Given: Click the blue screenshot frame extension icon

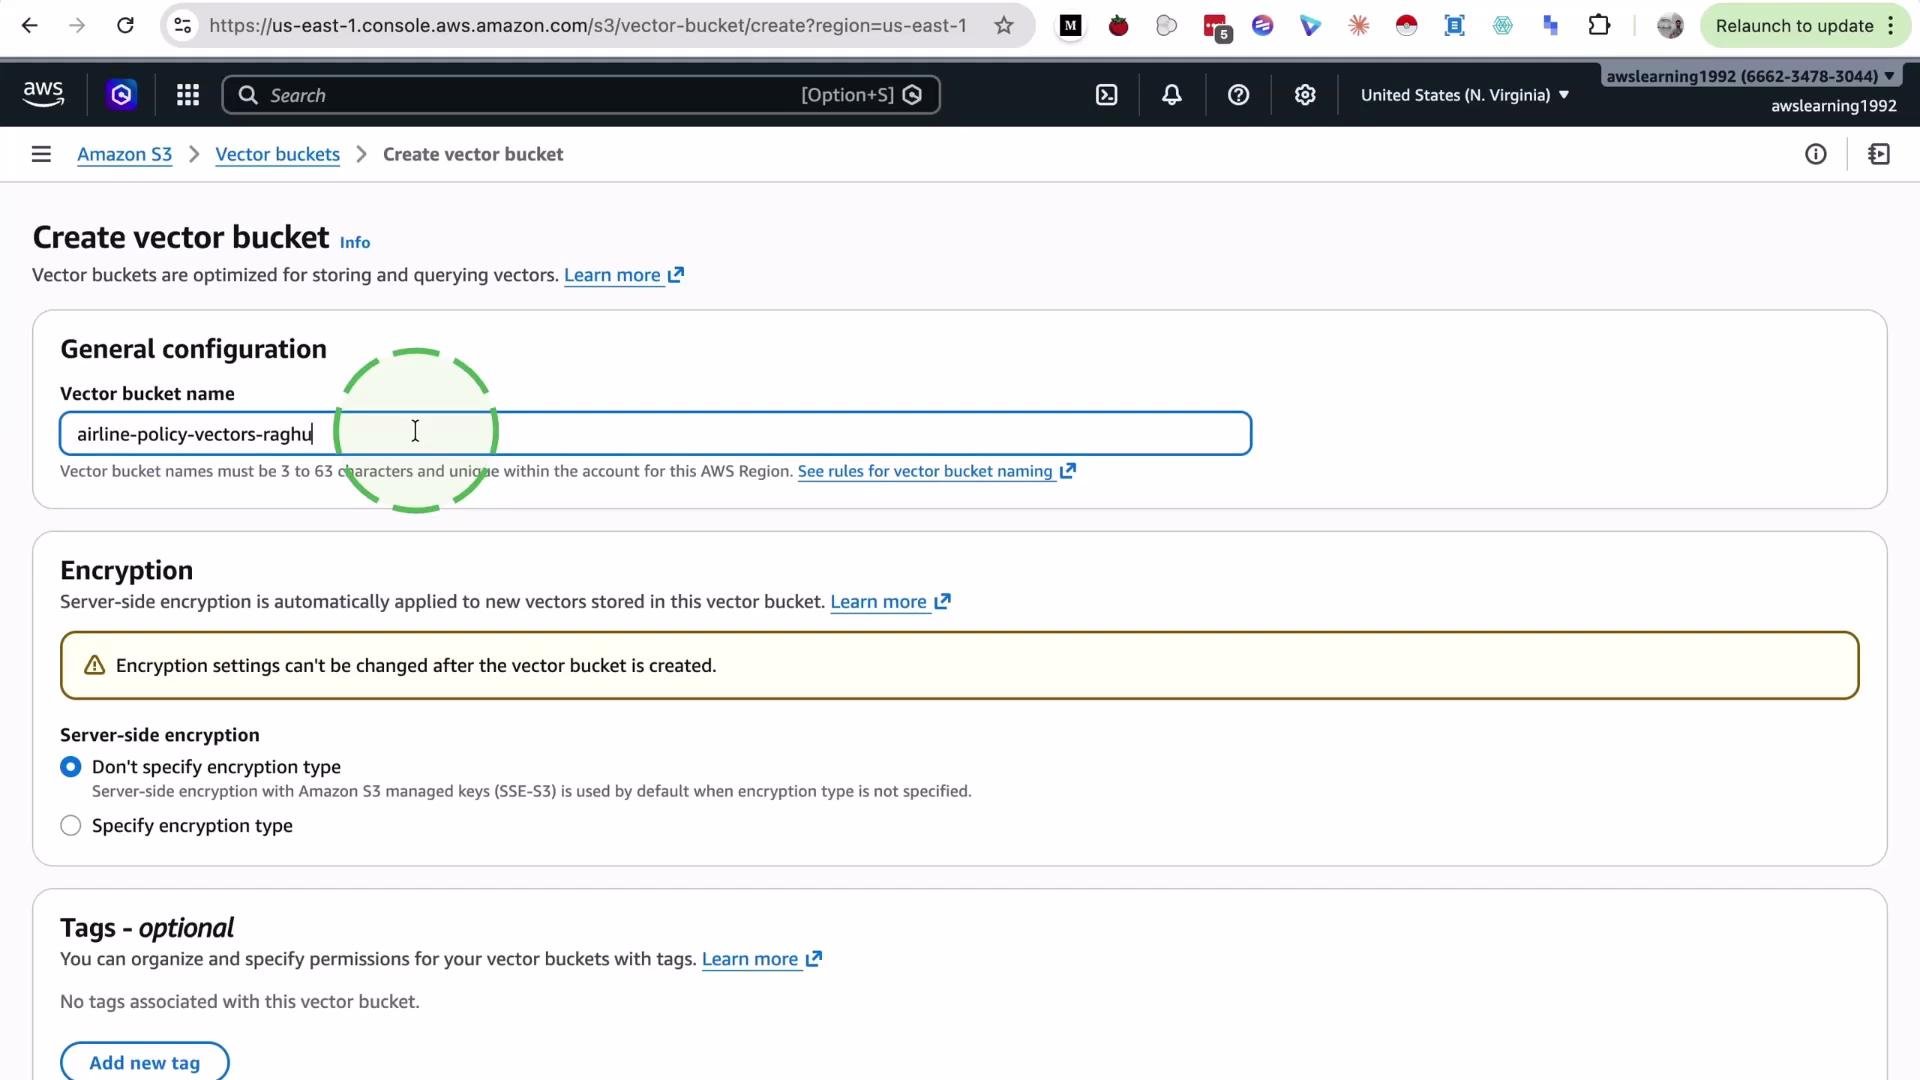Looking at the screenshot, I should click(x=1454, y=26).
